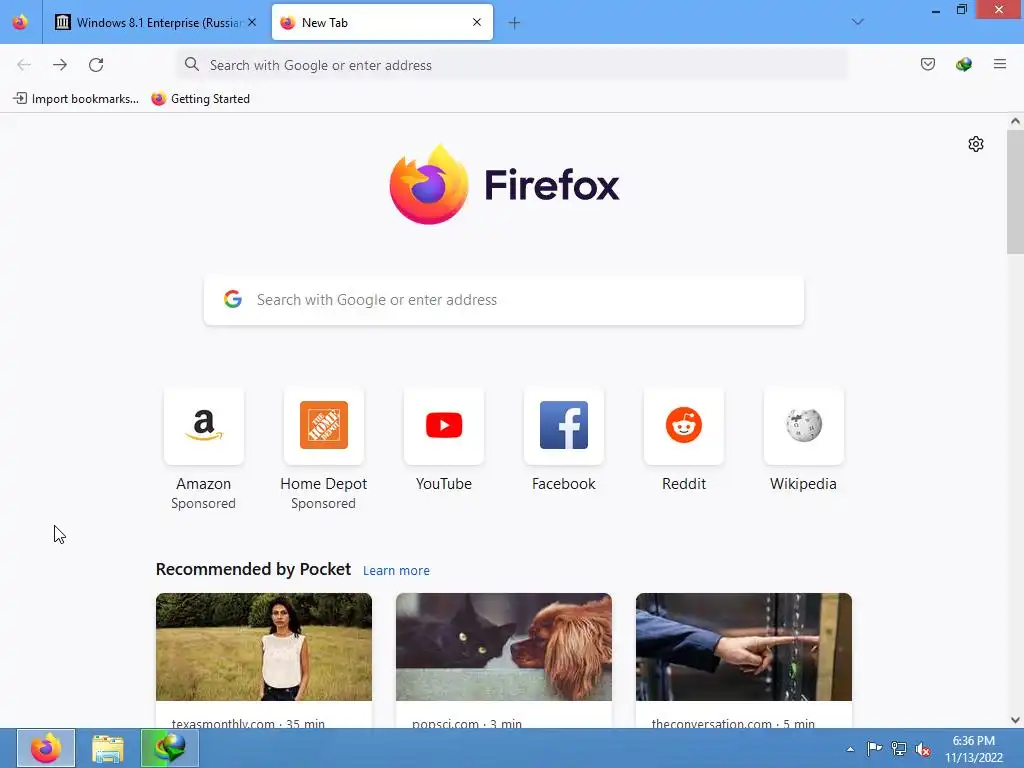The image size is (1024, 768).
Task: Click the Sponsored label under Home Depot
Action: [x=323, y=504]
